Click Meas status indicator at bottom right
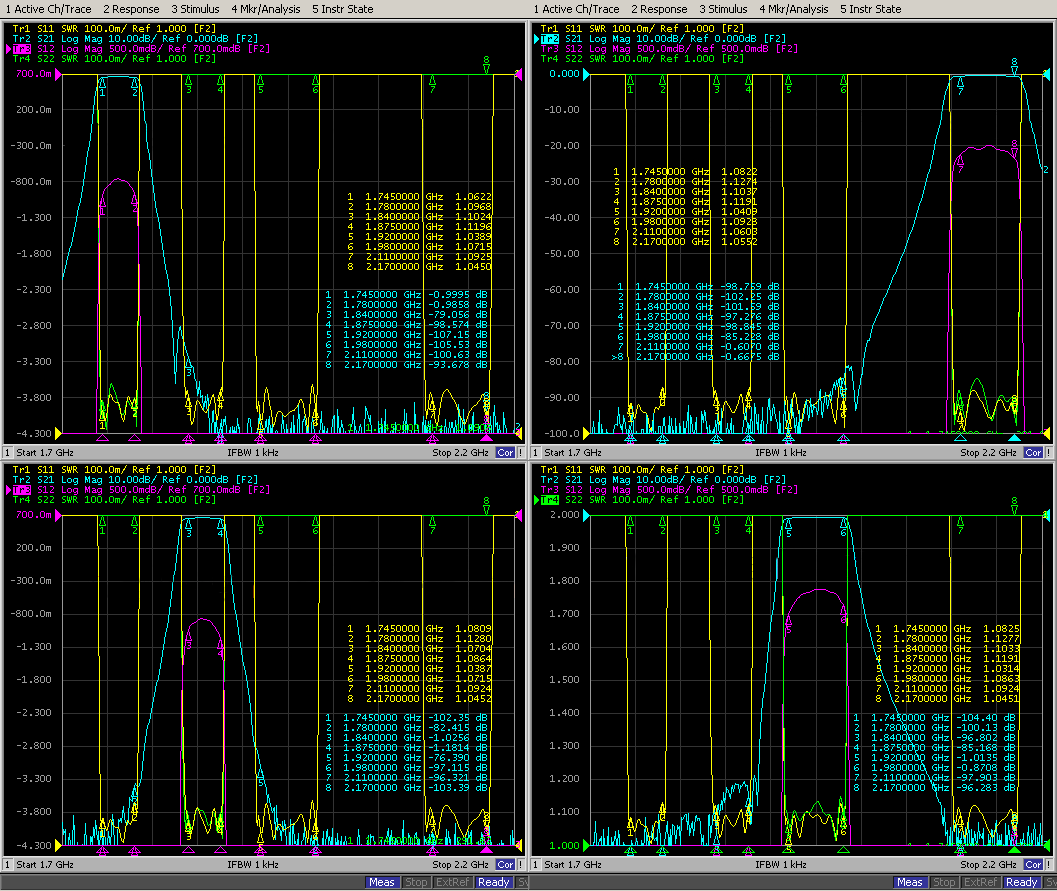 click(909, 882)
